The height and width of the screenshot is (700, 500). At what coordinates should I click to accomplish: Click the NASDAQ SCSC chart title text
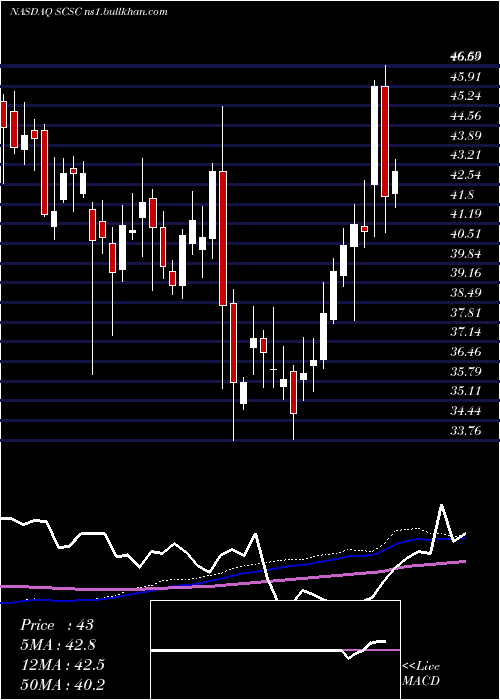pyautogui.click(x=89, y=12)
